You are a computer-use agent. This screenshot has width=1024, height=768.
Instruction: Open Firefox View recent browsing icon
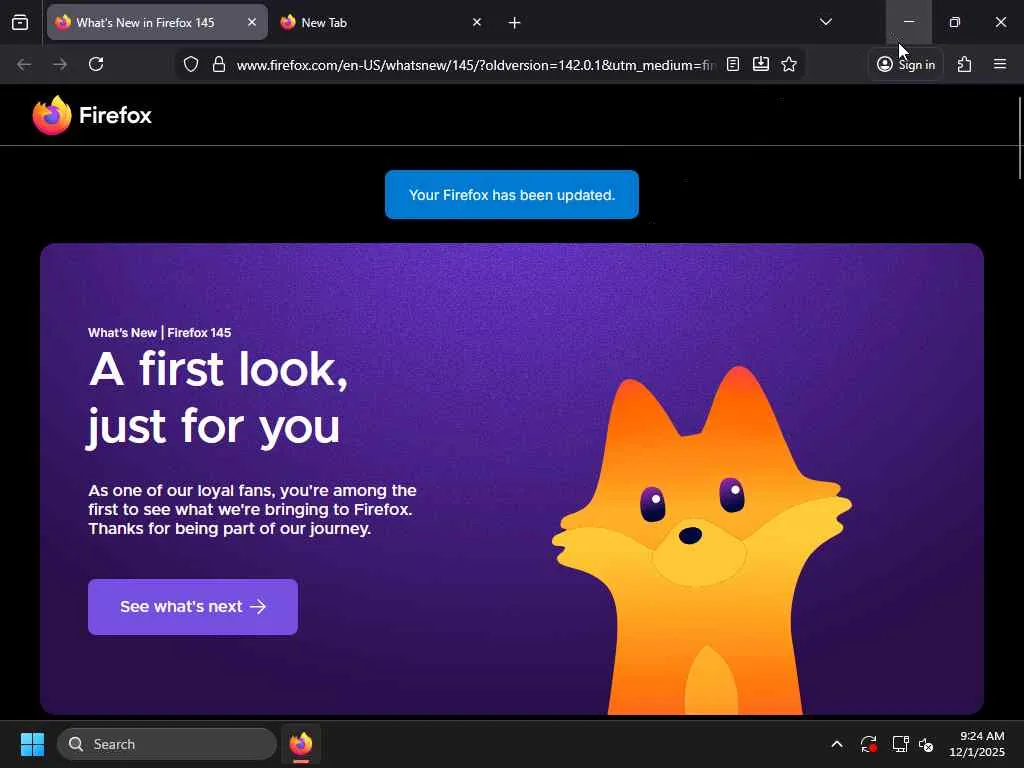pyautogui.click(x=20, y=22)
